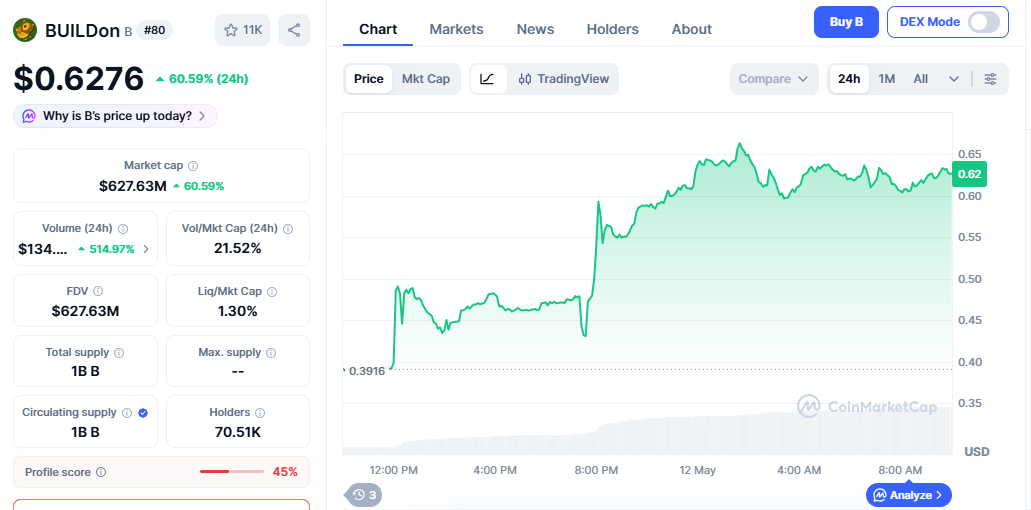1031x510 pixels.
Task: Click the 514.97% volume change
Action: pyautogui.click(x=106, y=249)
